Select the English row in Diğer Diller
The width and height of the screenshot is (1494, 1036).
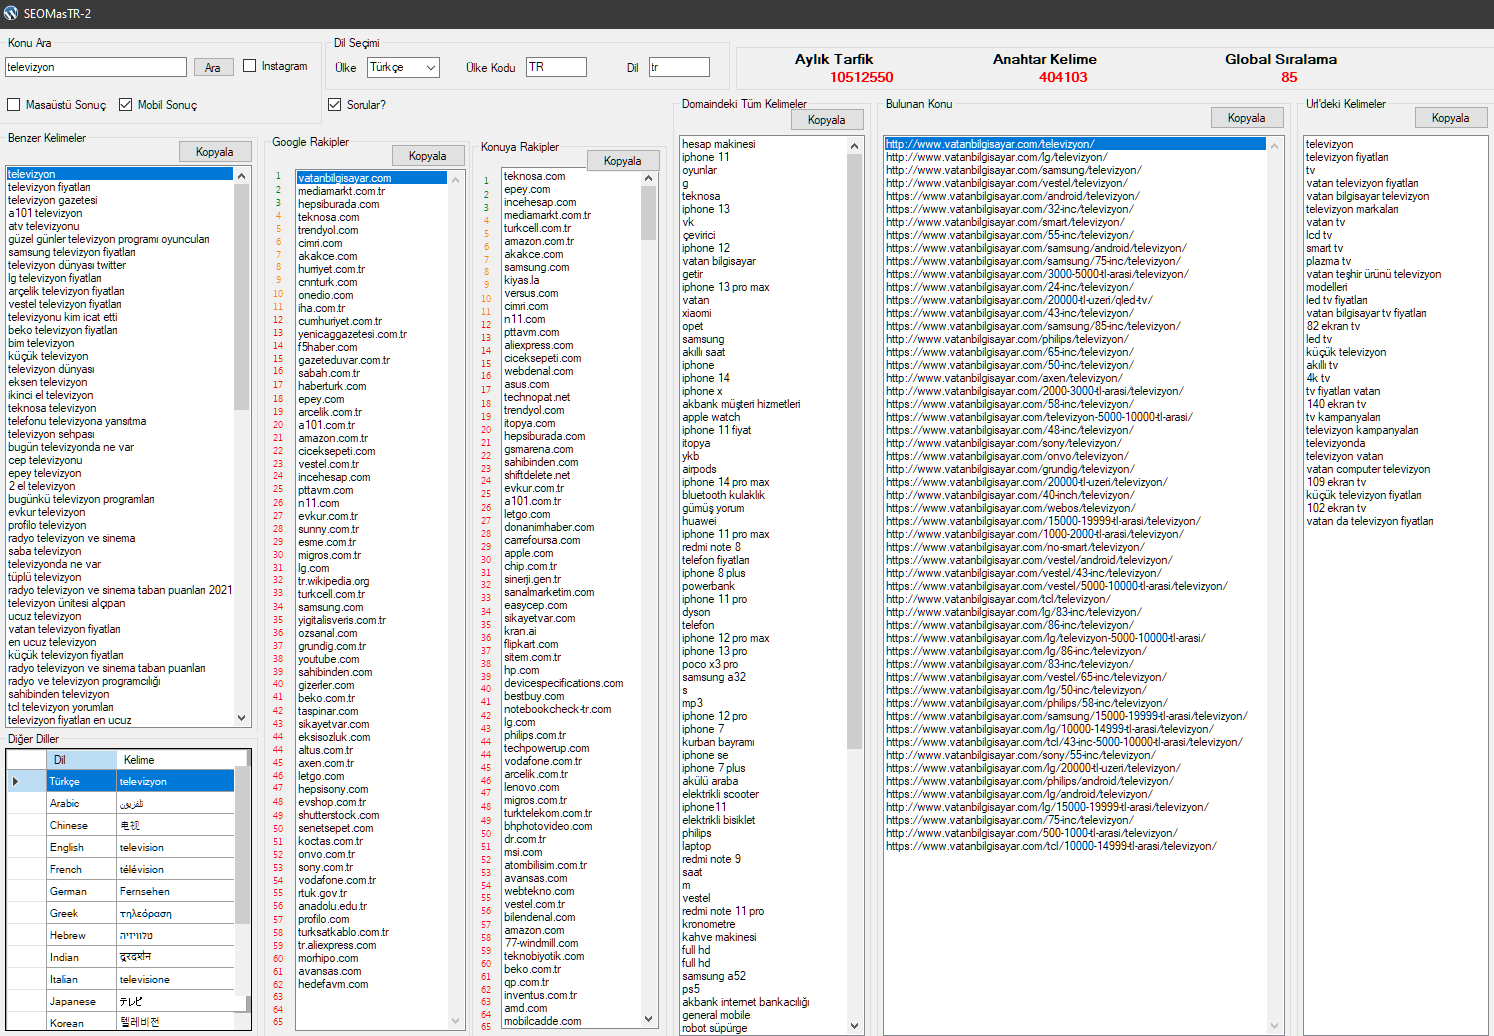pos(120,847)
